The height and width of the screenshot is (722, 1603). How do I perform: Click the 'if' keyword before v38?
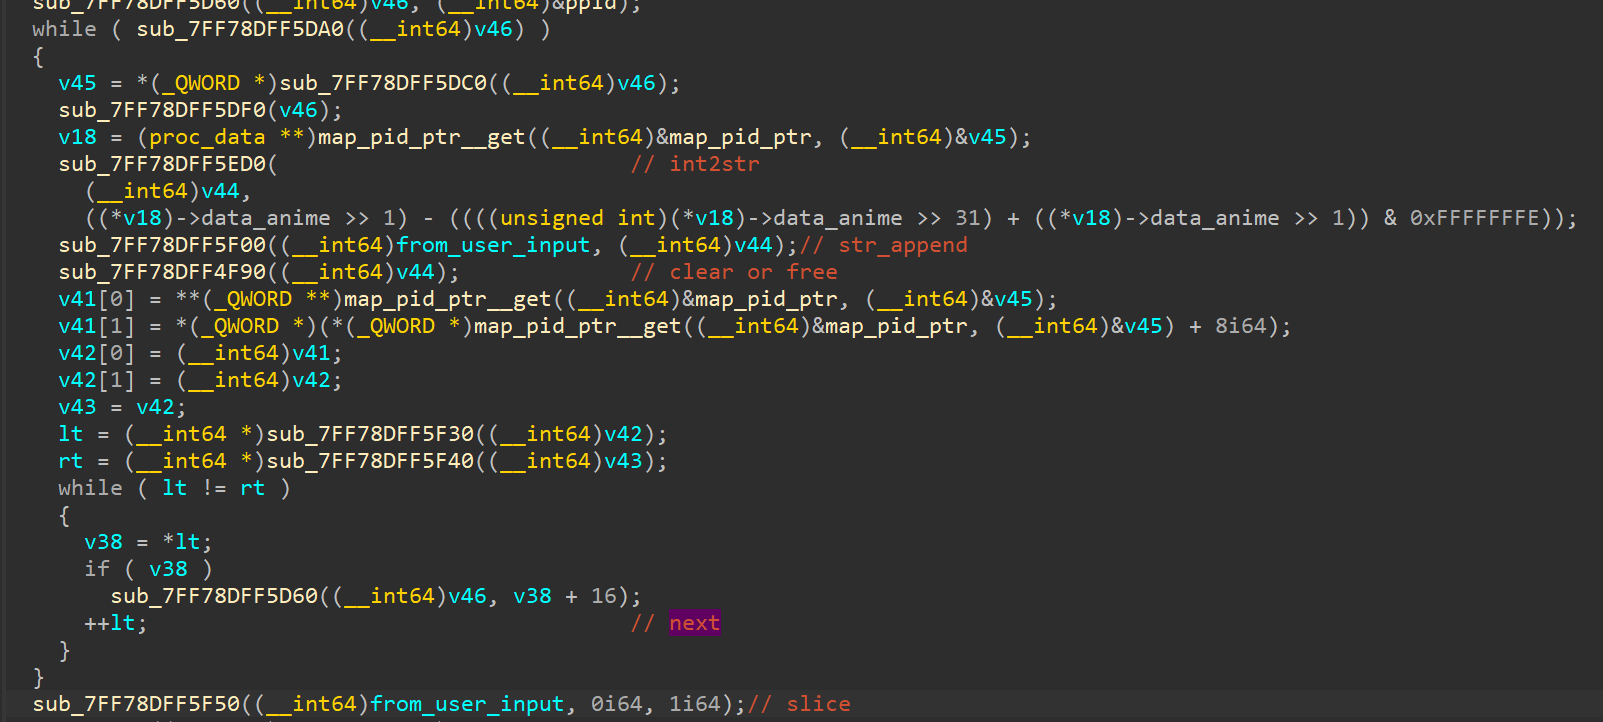tap(97, 569)
